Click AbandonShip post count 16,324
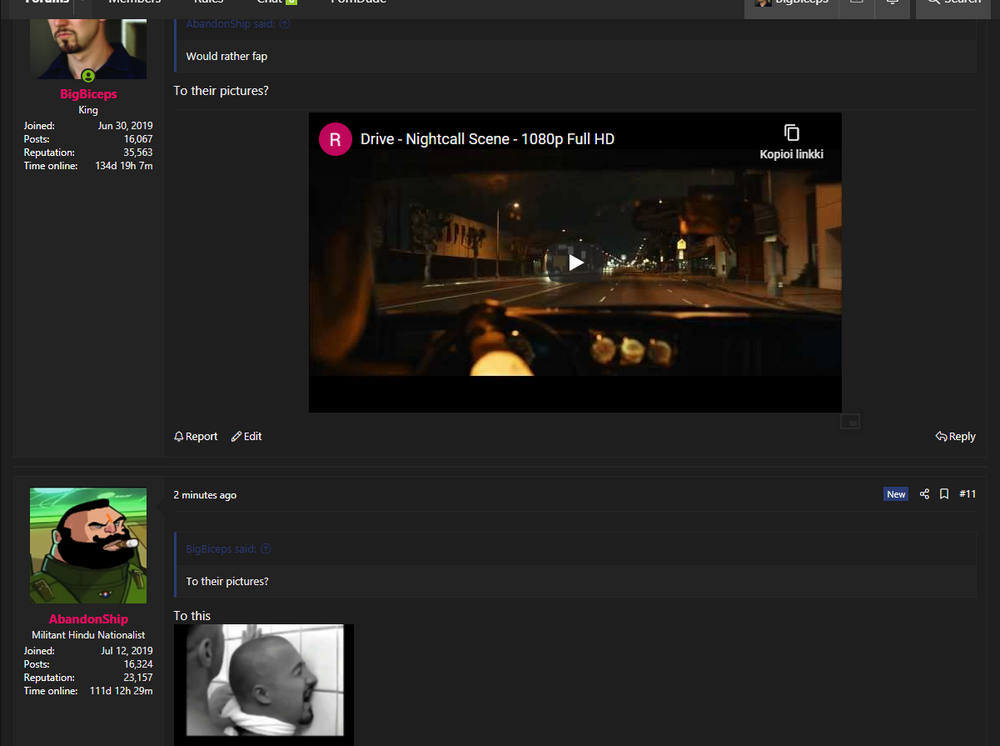 point(138,664)
